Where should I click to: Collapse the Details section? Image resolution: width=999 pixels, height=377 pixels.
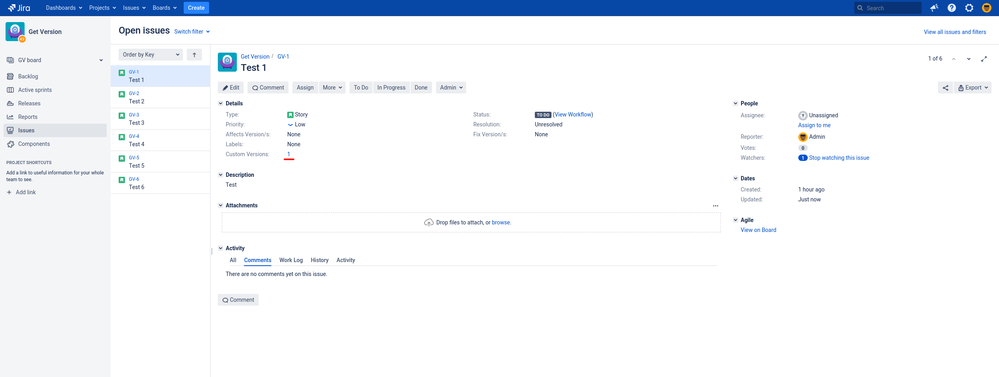(x=221, y=103)
